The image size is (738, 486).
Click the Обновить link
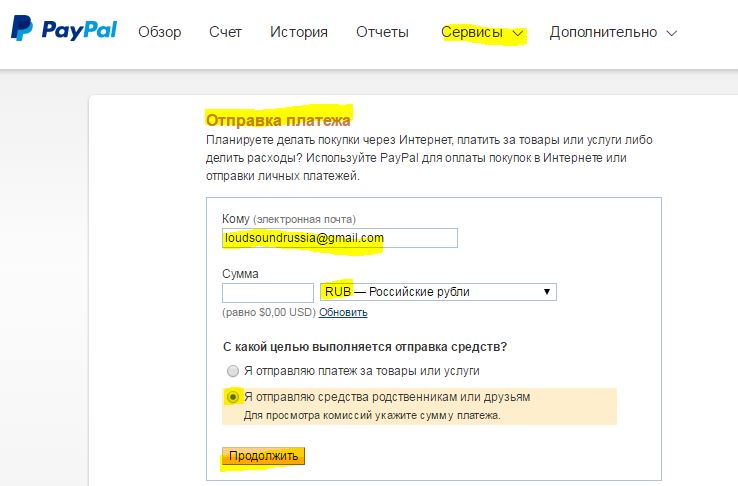(x=343, y=312)
